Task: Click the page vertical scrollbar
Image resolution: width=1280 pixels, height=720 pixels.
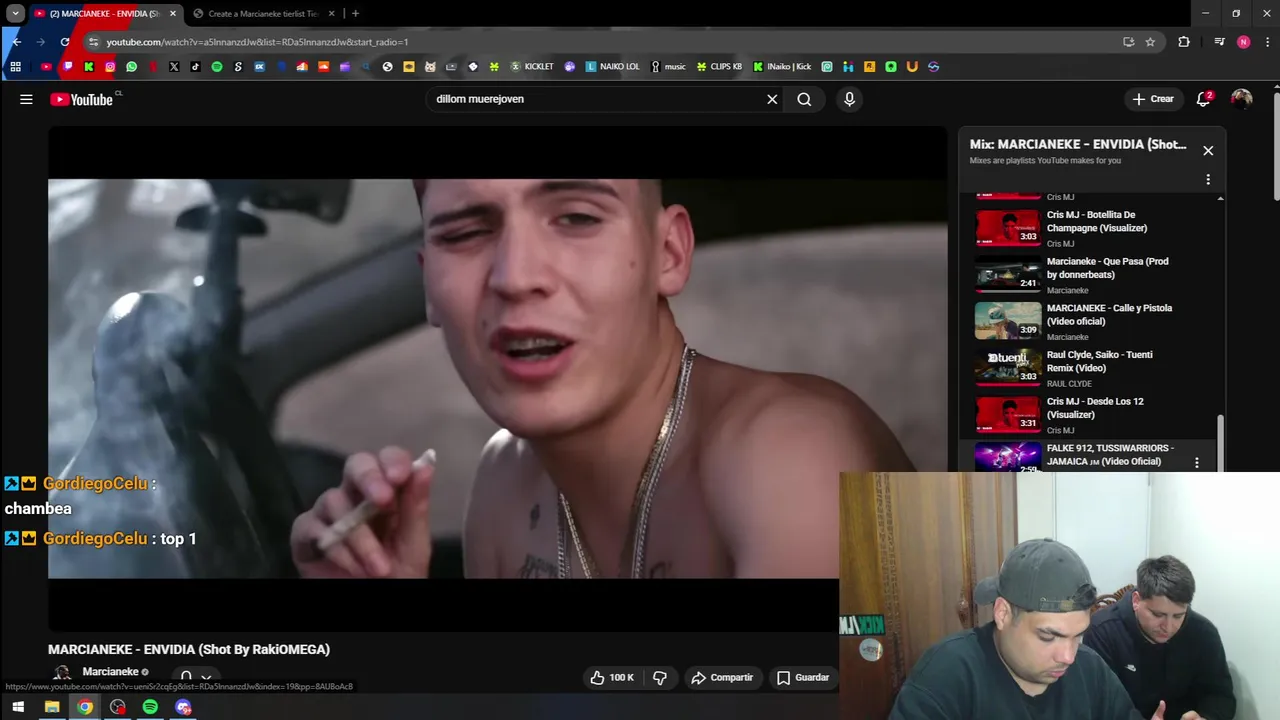Action: click(x=1275, y=145)
